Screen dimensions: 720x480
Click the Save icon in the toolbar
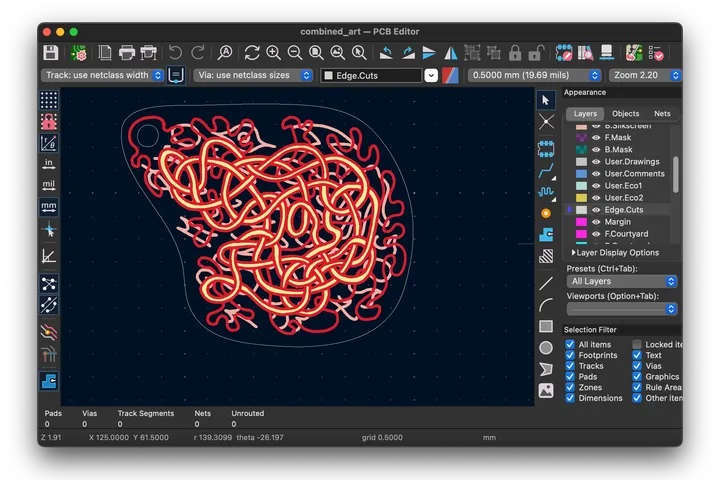50,52
